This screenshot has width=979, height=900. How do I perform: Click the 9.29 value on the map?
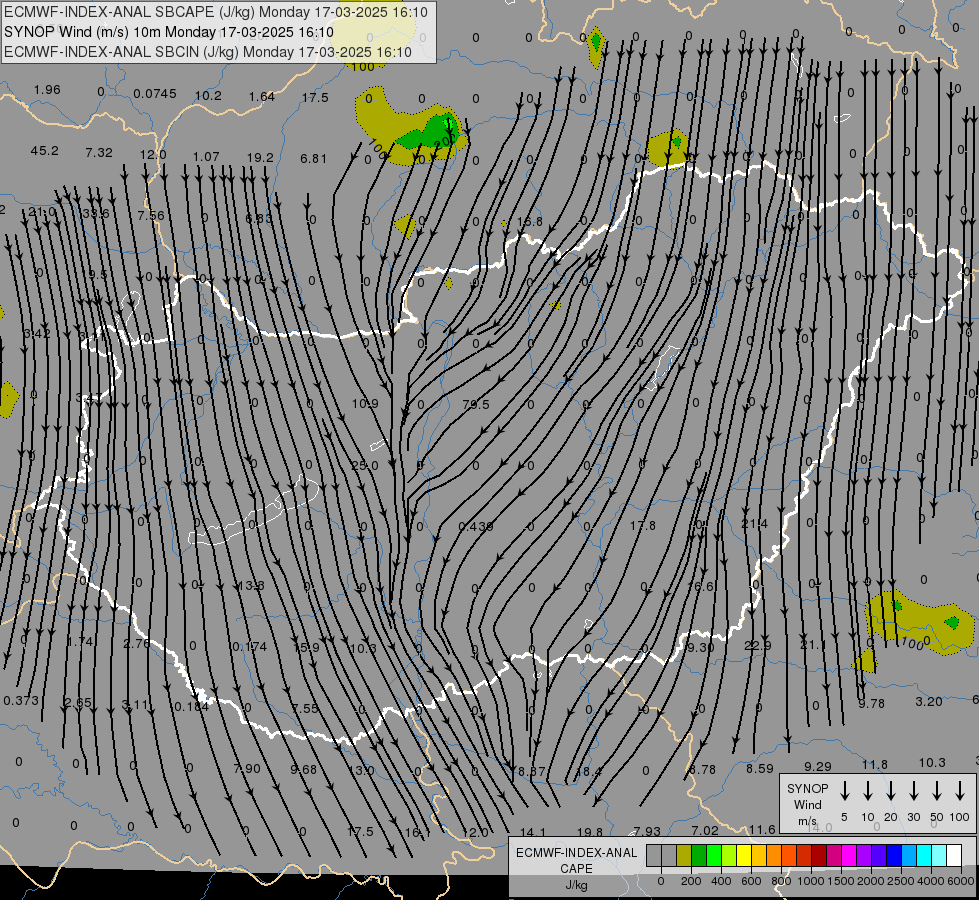pos(817,766)
